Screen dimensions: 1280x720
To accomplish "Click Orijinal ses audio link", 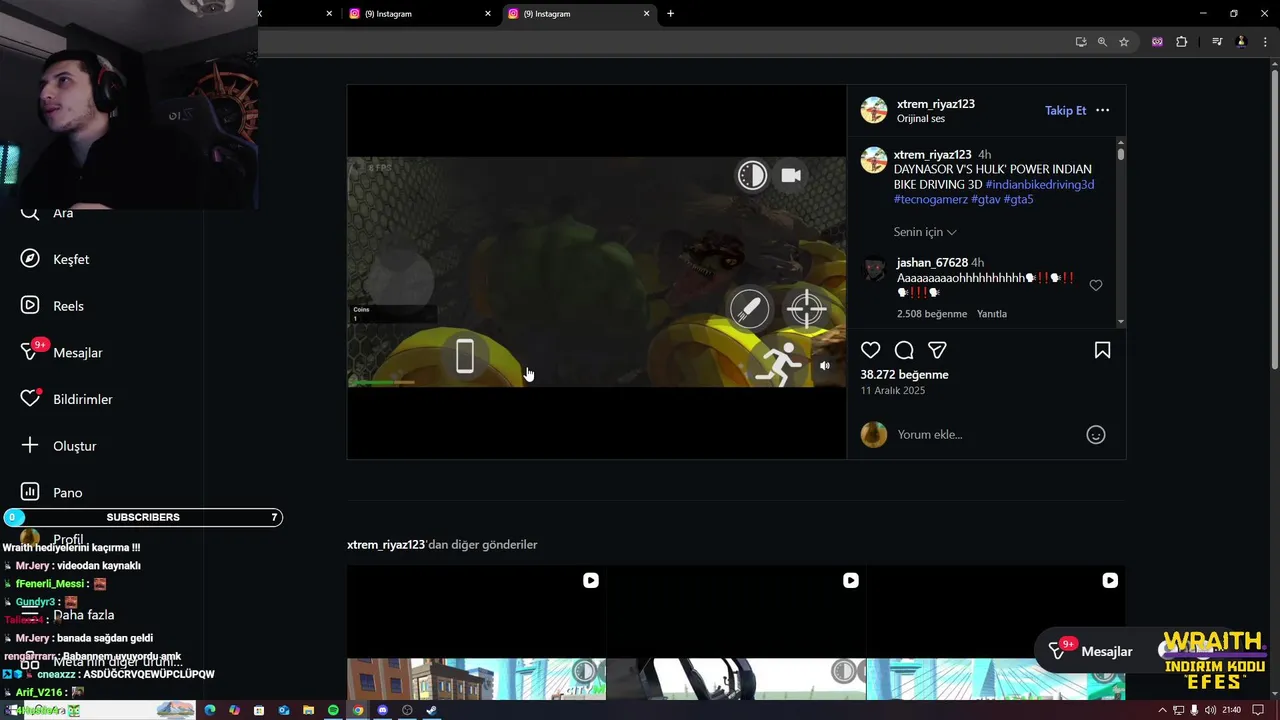I will tap(921, 119).
